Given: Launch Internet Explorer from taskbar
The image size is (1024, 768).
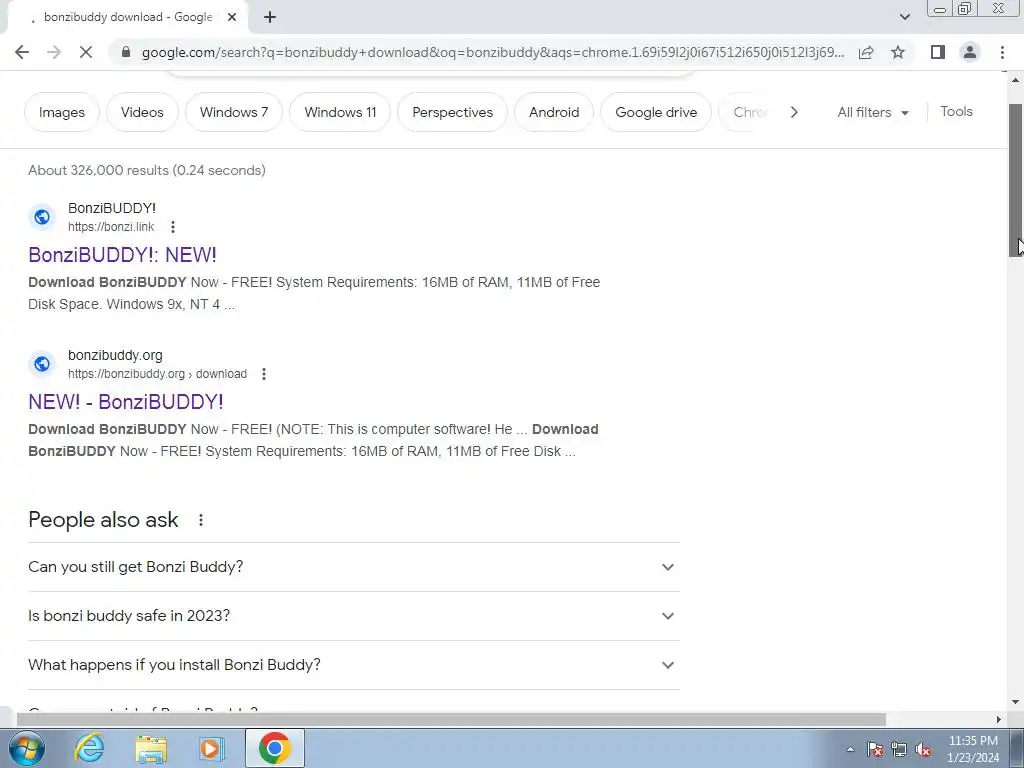Looking at the screenshot, I should 89,748.
